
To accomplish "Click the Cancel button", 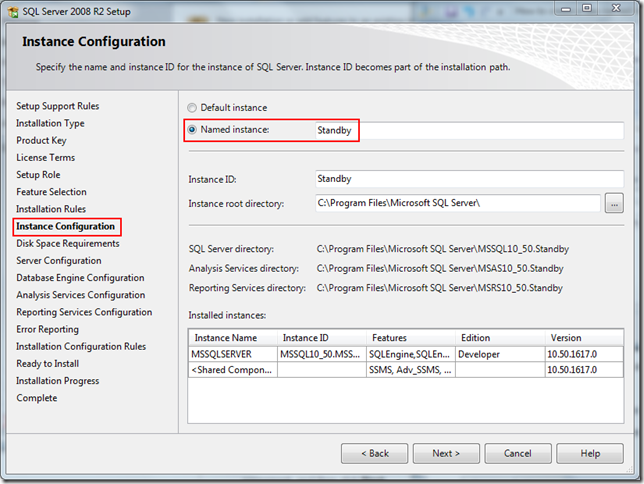I will (518, 454).
